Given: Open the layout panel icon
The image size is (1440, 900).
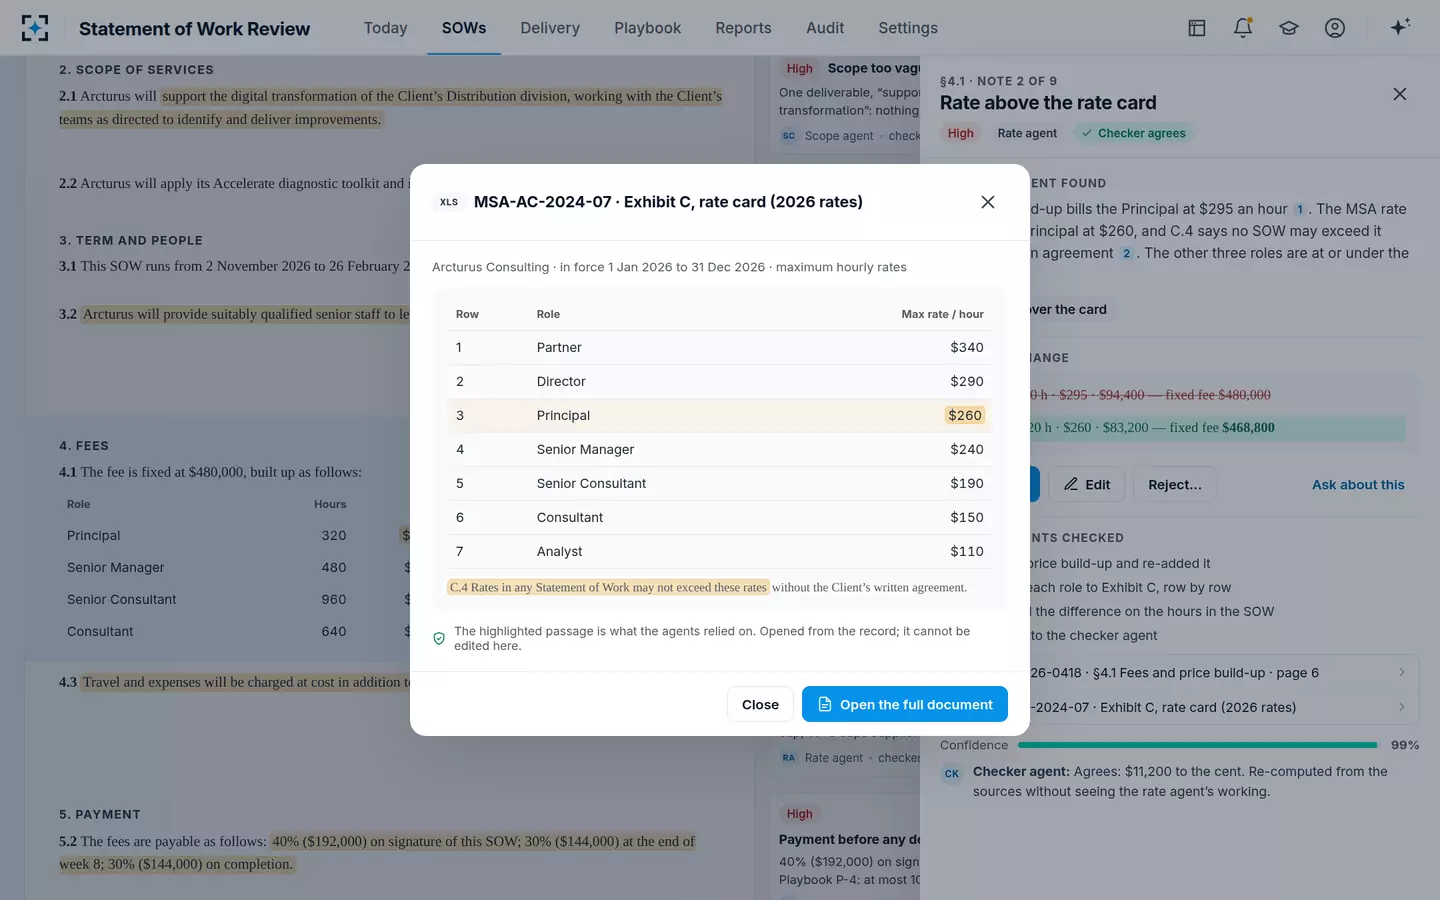Looking at the screenshot, I should coord(1197,28).
